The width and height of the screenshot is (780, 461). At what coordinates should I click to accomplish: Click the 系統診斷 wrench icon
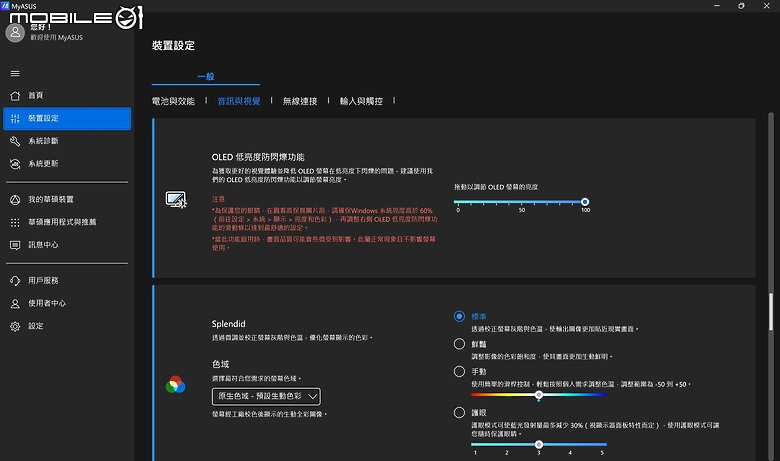point(15,141)
